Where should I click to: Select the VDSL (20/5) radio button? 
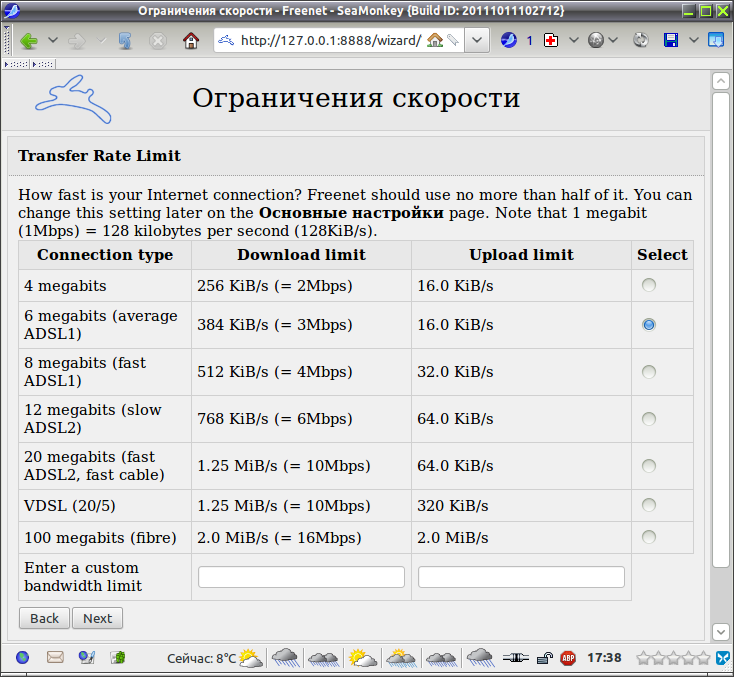click(x=648, y=505)
